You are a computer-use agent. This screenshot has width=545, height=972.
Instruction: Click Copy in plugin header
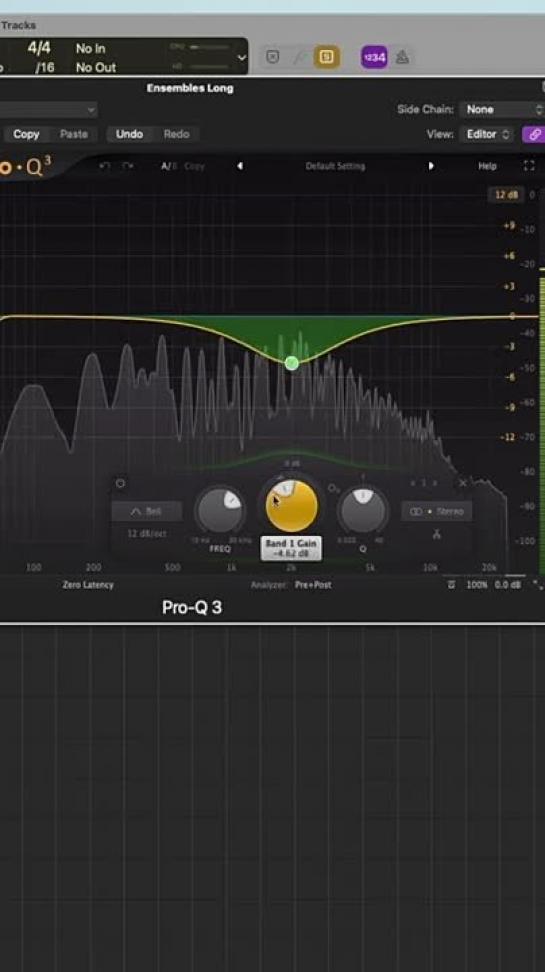[26, 134]
